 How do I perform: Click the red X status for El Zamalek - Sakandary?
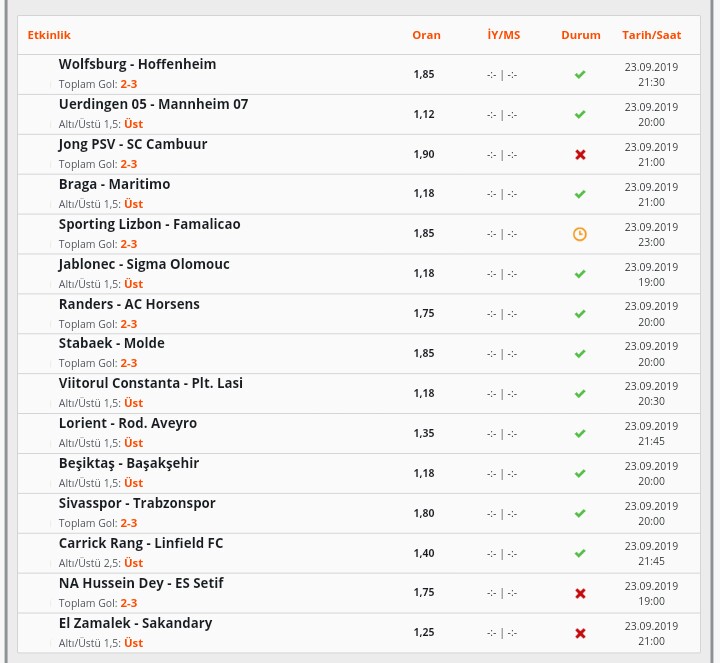[x=580, y=634]
